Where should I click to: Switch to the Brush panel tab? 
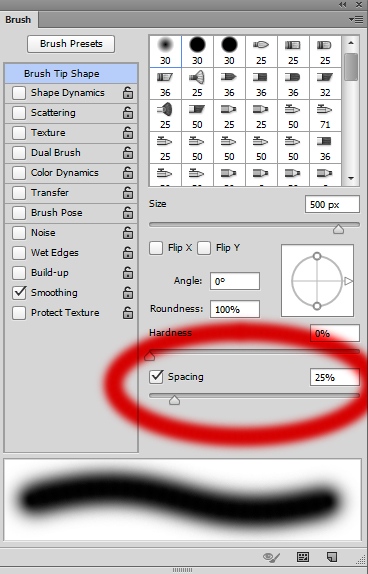(18, 20)
